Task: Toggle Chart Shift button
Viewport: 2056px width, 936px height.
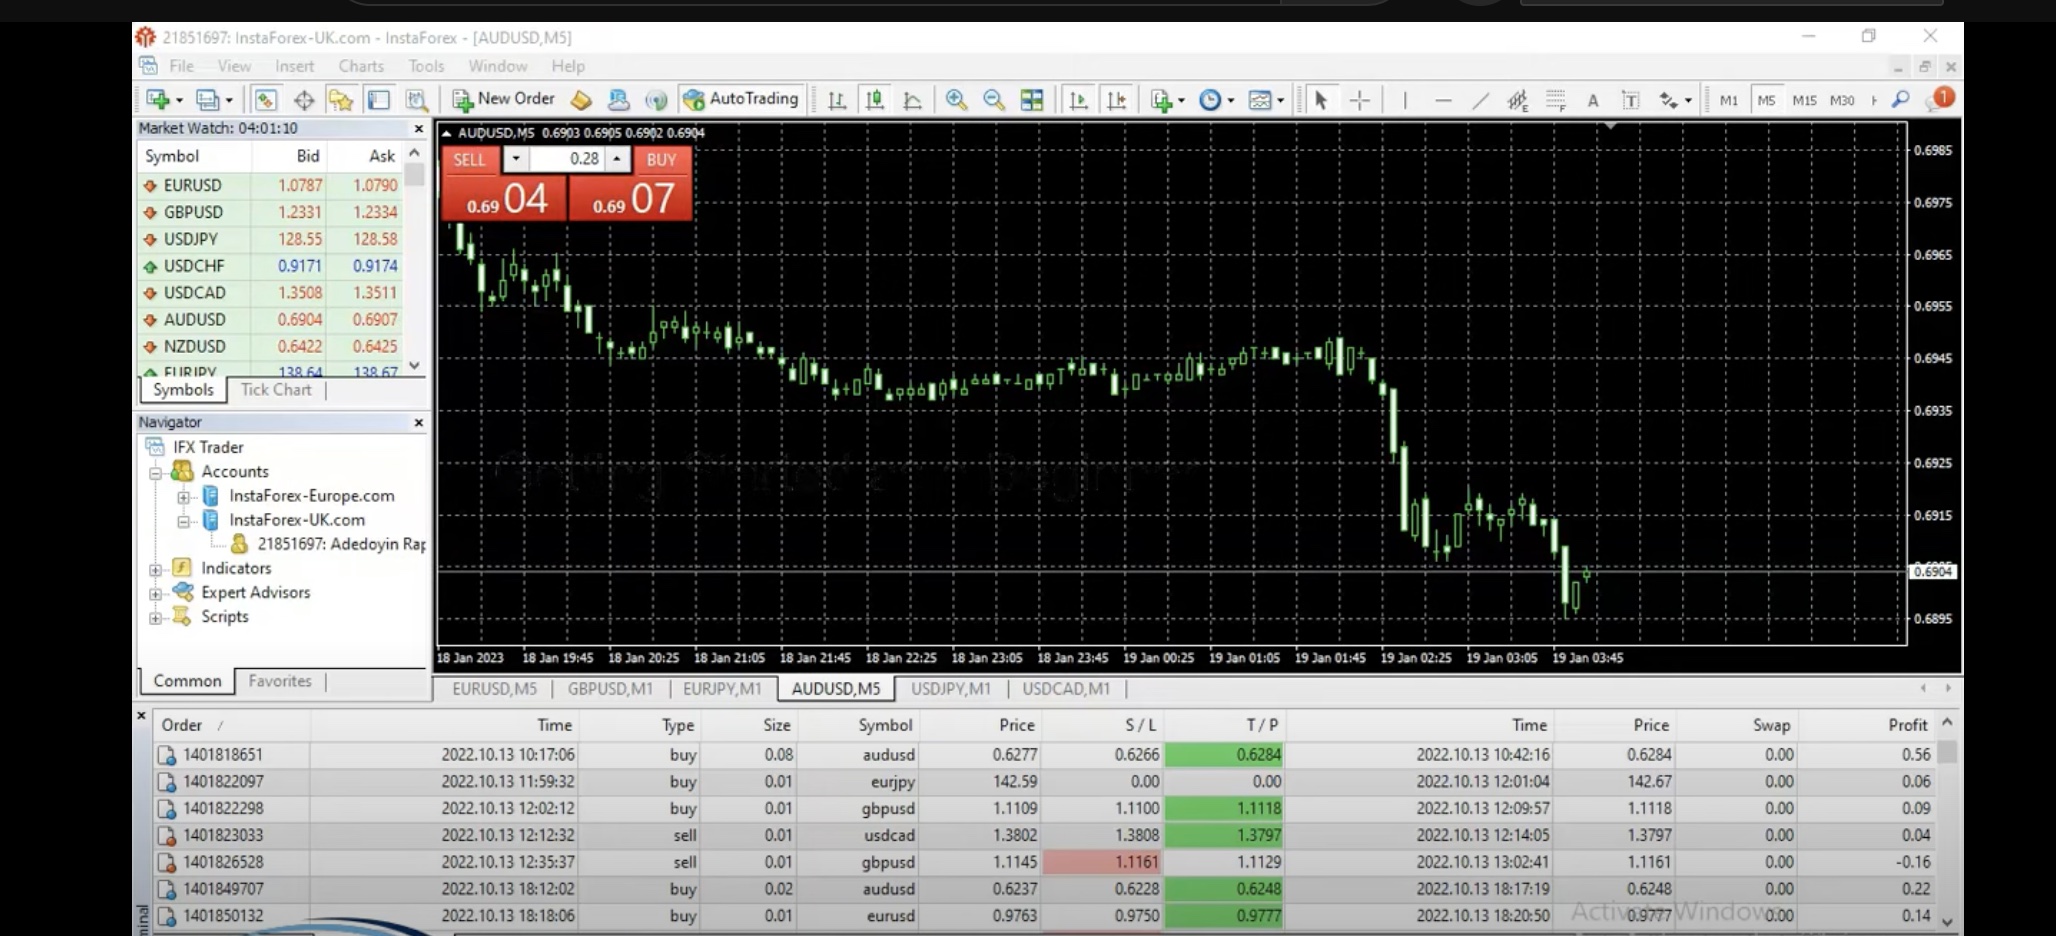Action: pyautogui.click(x=1116, y=100)
